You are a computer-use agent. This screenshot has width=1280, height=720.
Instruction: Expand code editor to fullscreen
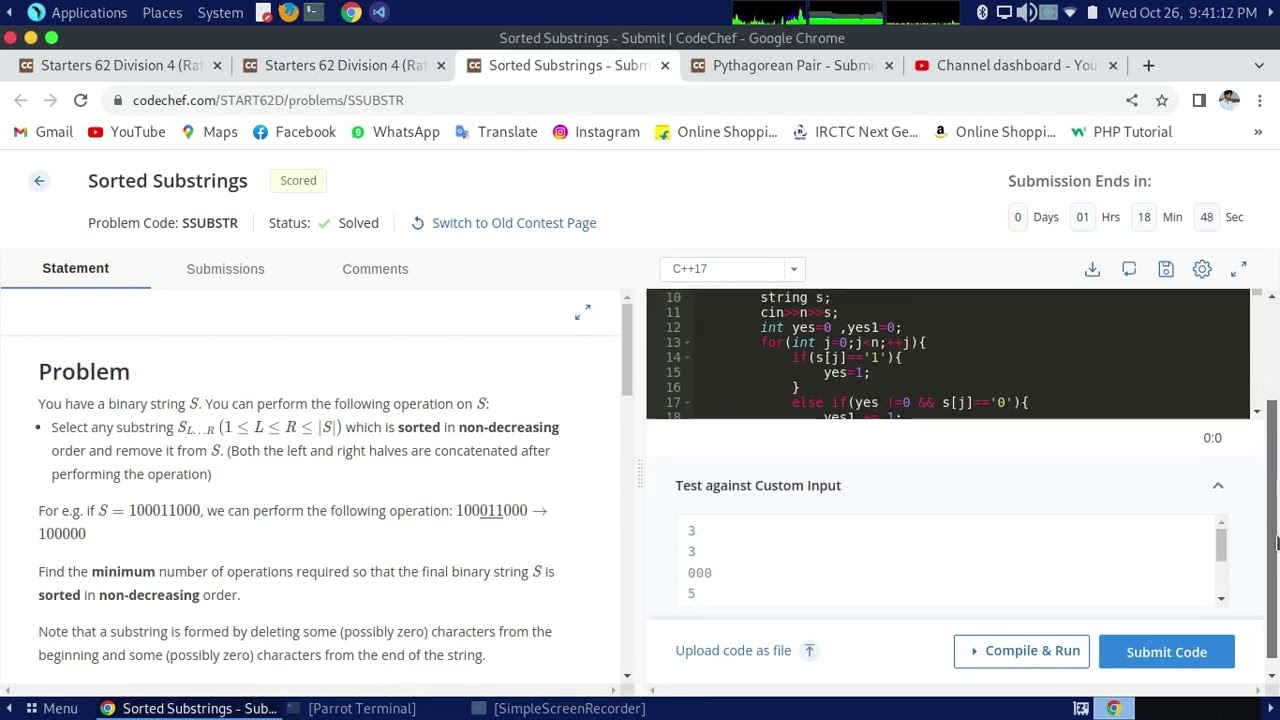(1239, 269)
